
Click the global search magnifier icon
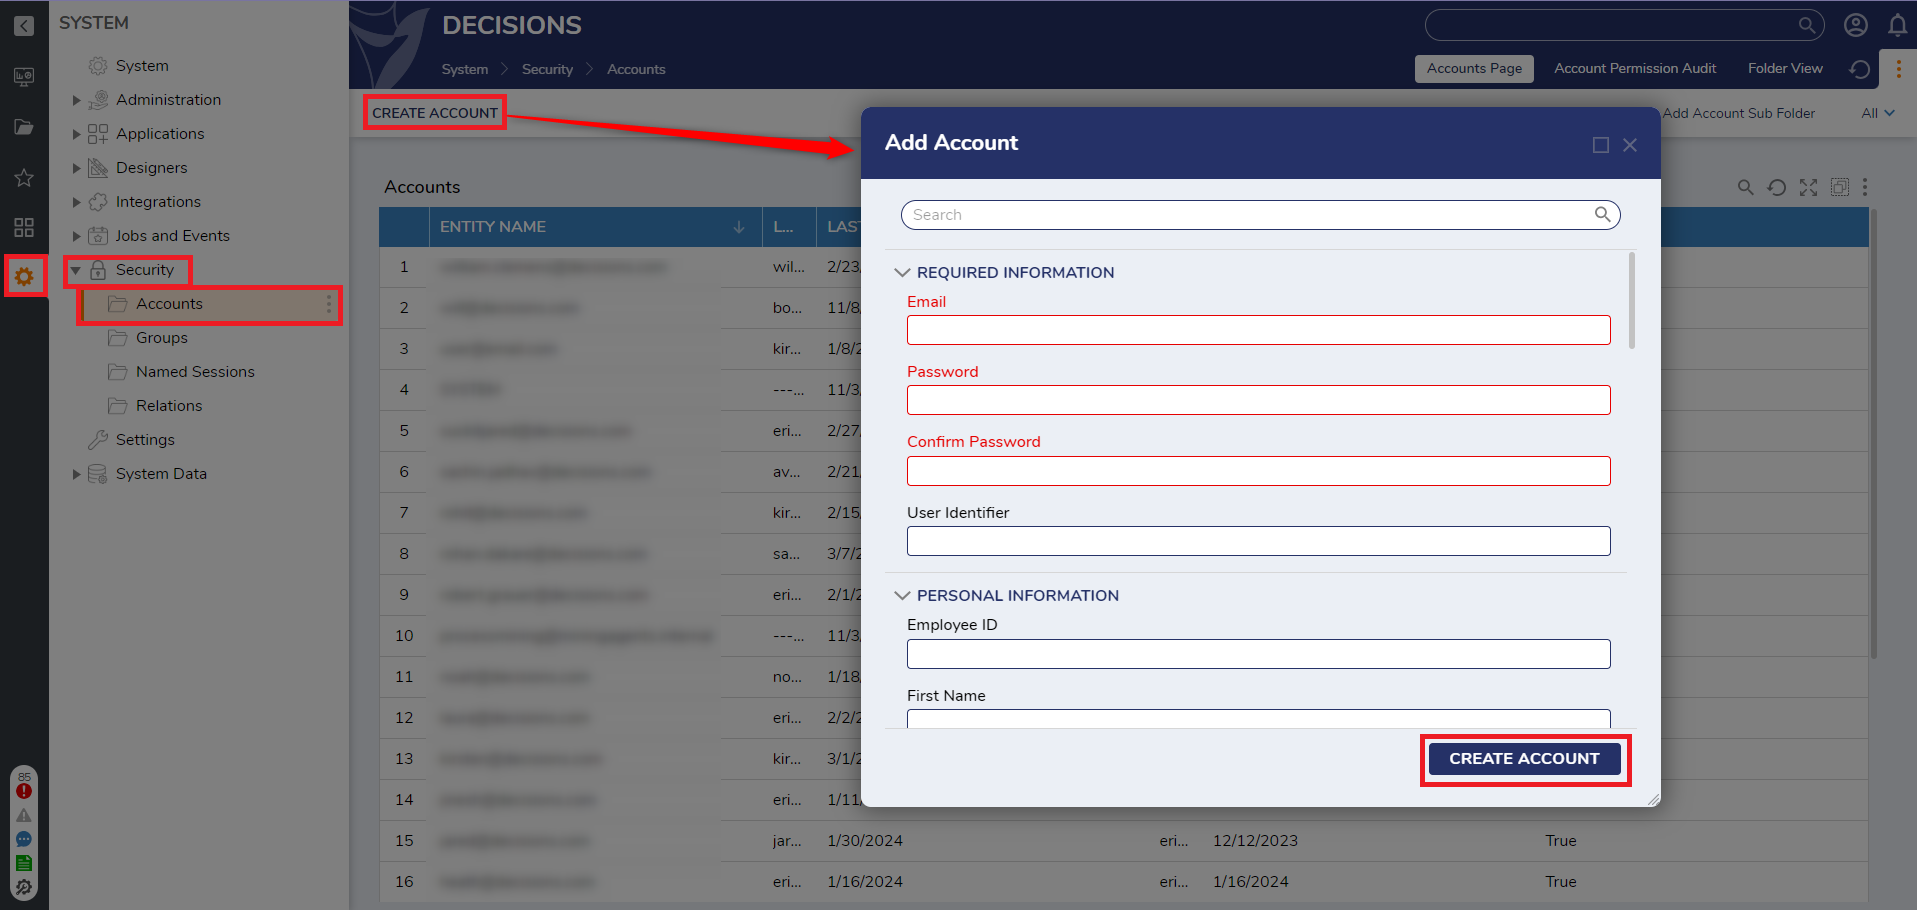[x=1806, y=25]
